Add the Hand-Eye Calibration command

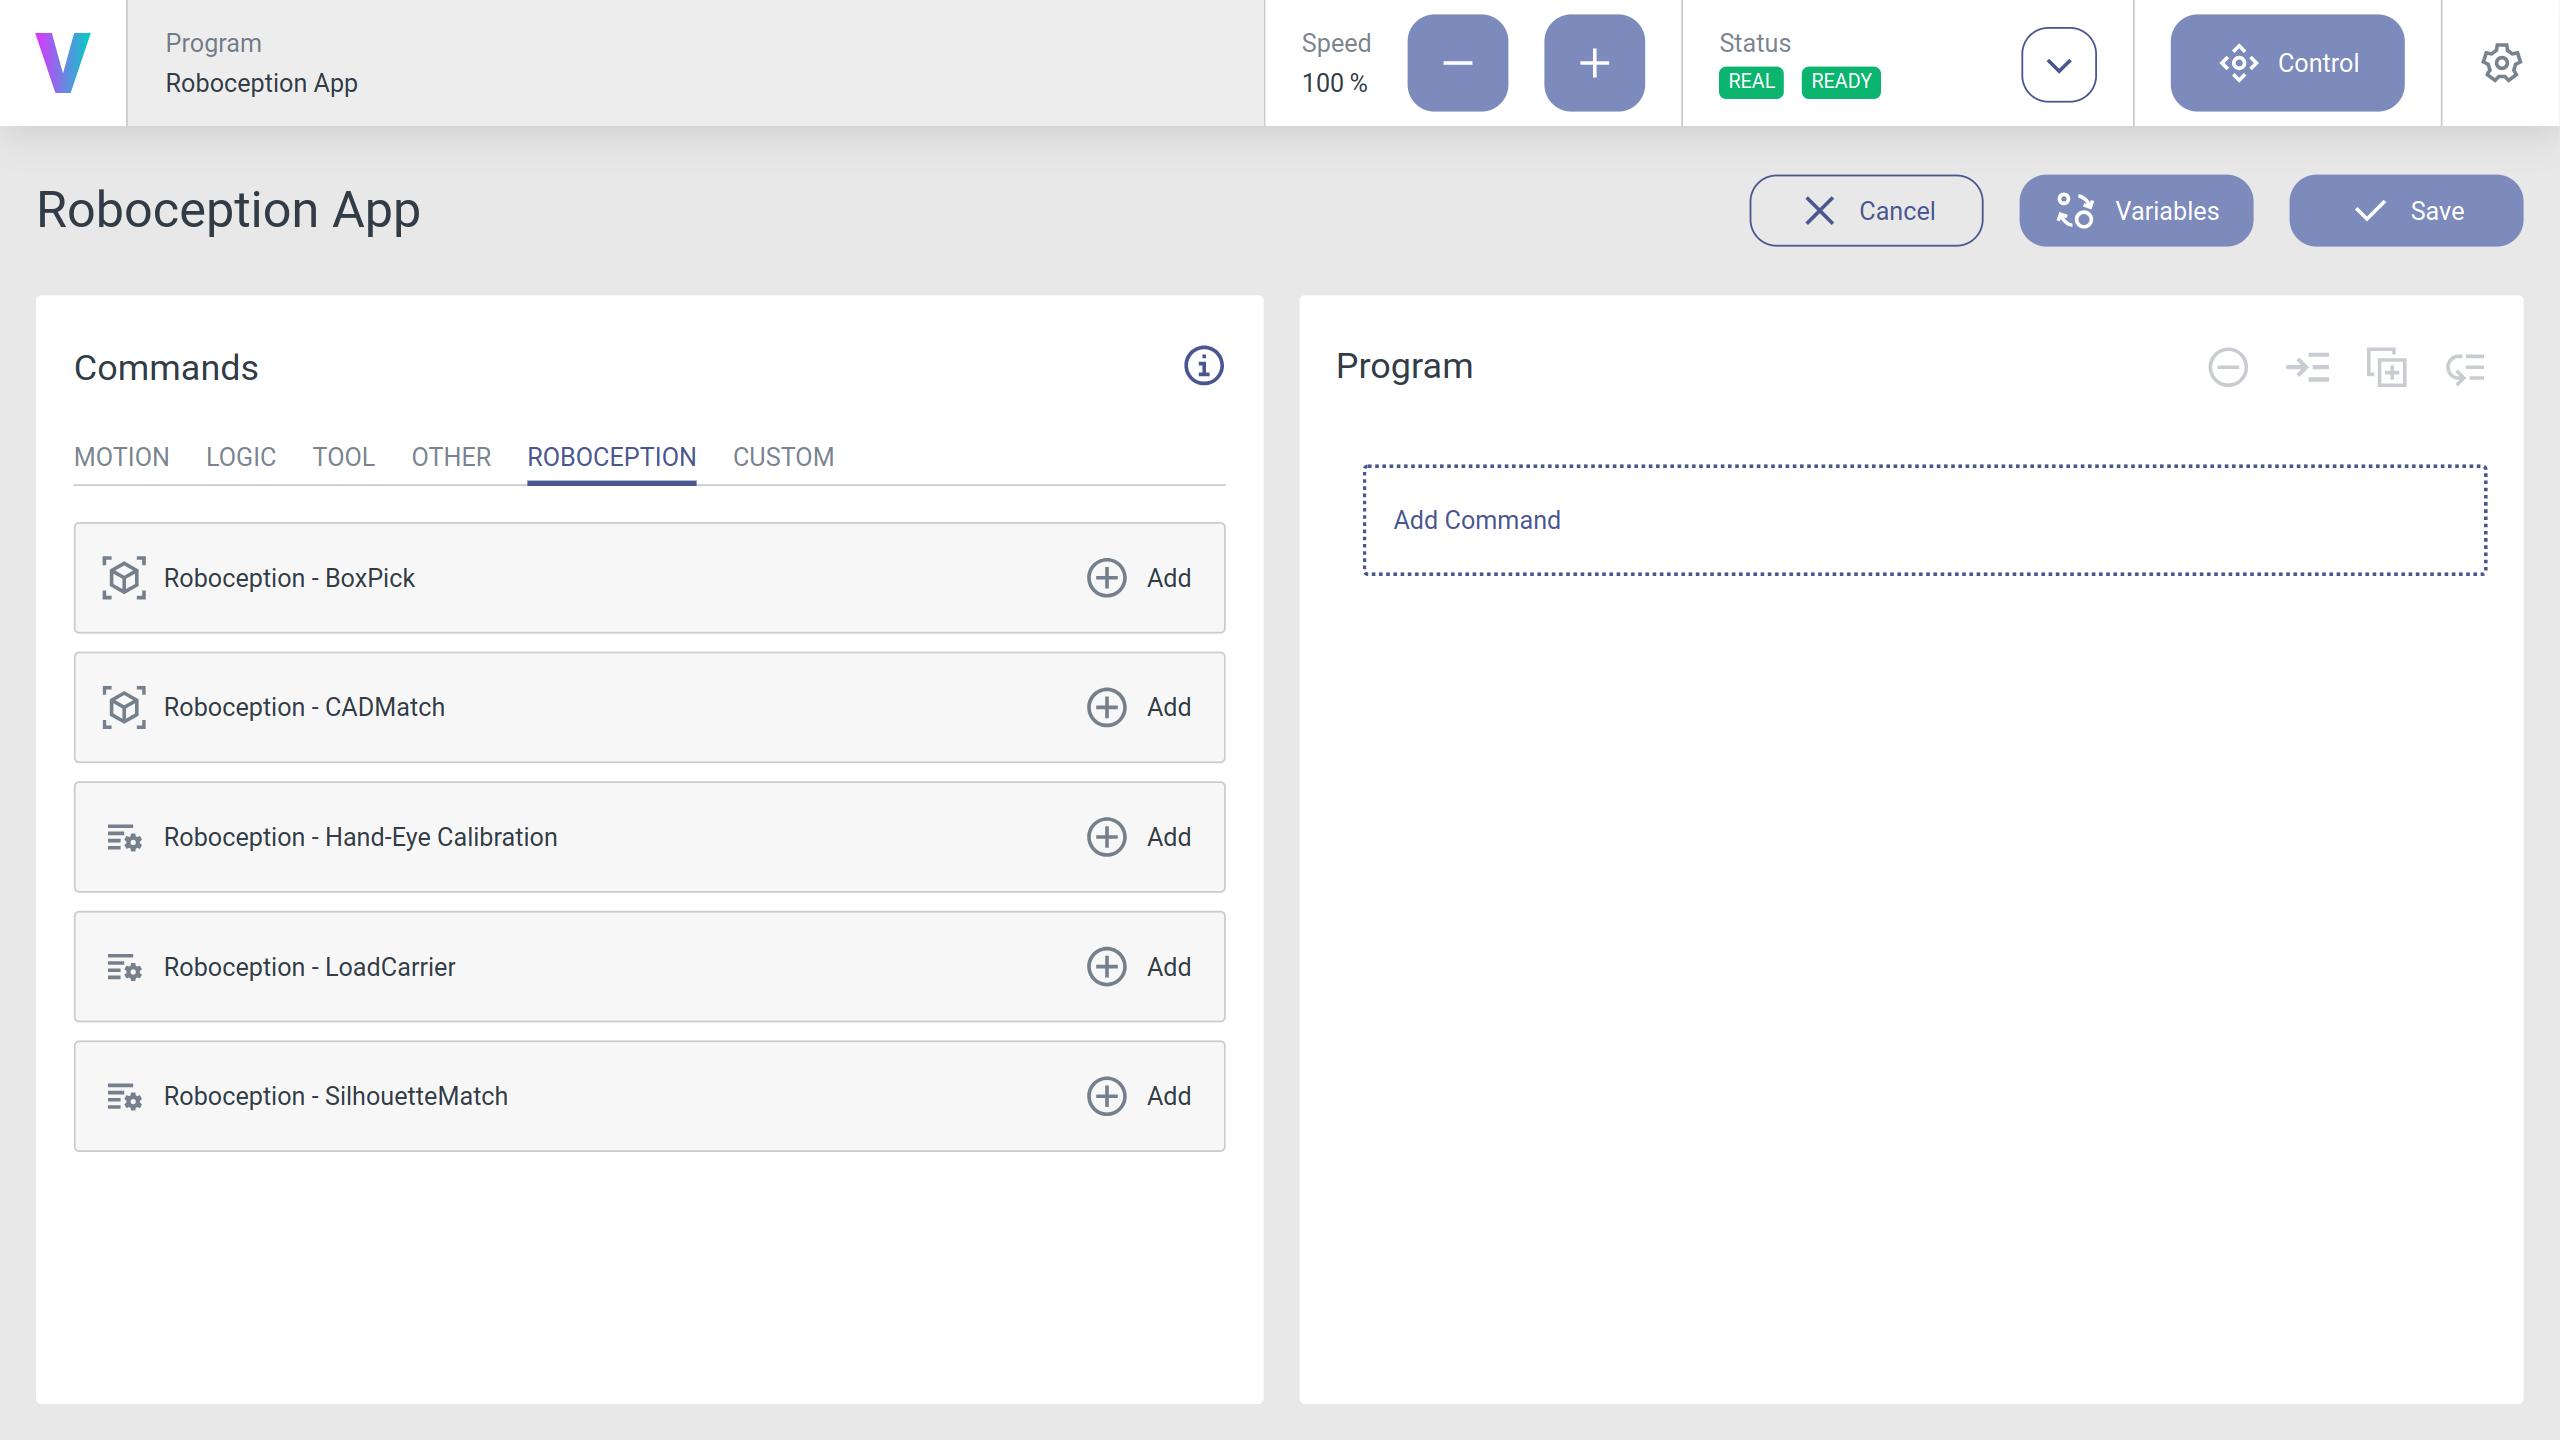click(x=1139, y=837)
